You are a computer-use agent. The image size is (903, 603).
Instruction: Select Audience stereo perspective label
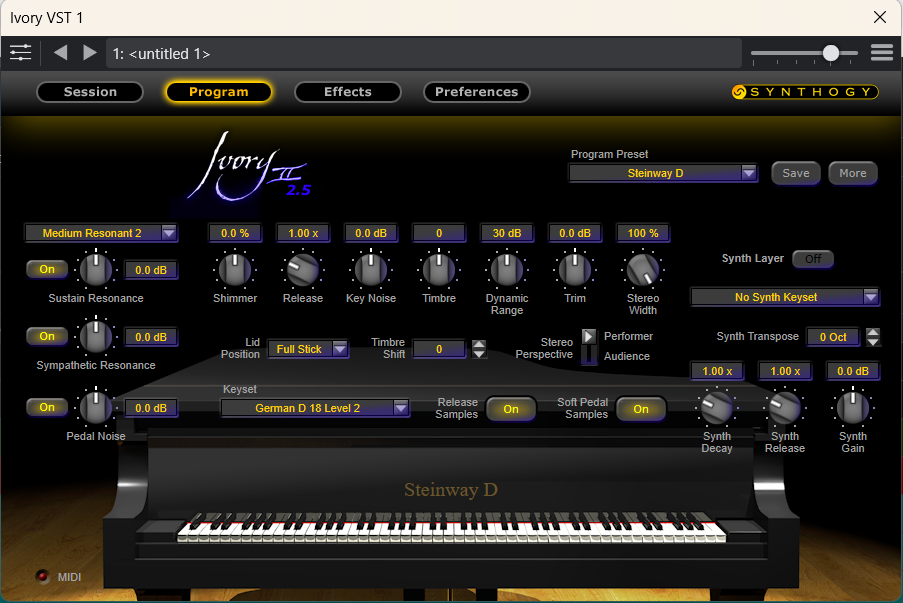tap(627, 357)
